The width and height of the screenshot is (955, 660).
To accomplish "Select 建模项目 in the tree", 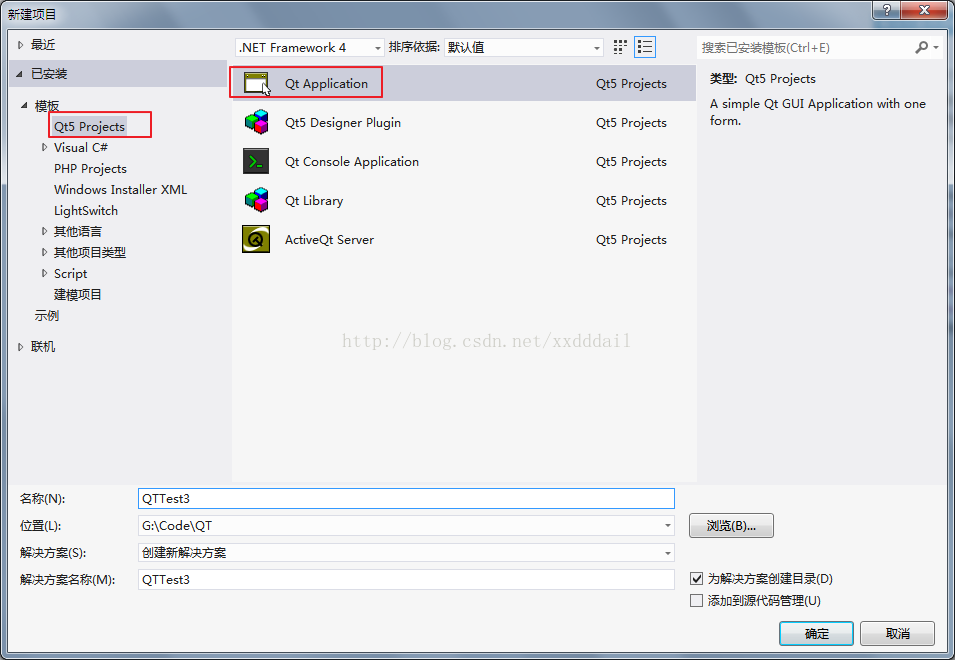I will 77,295.
